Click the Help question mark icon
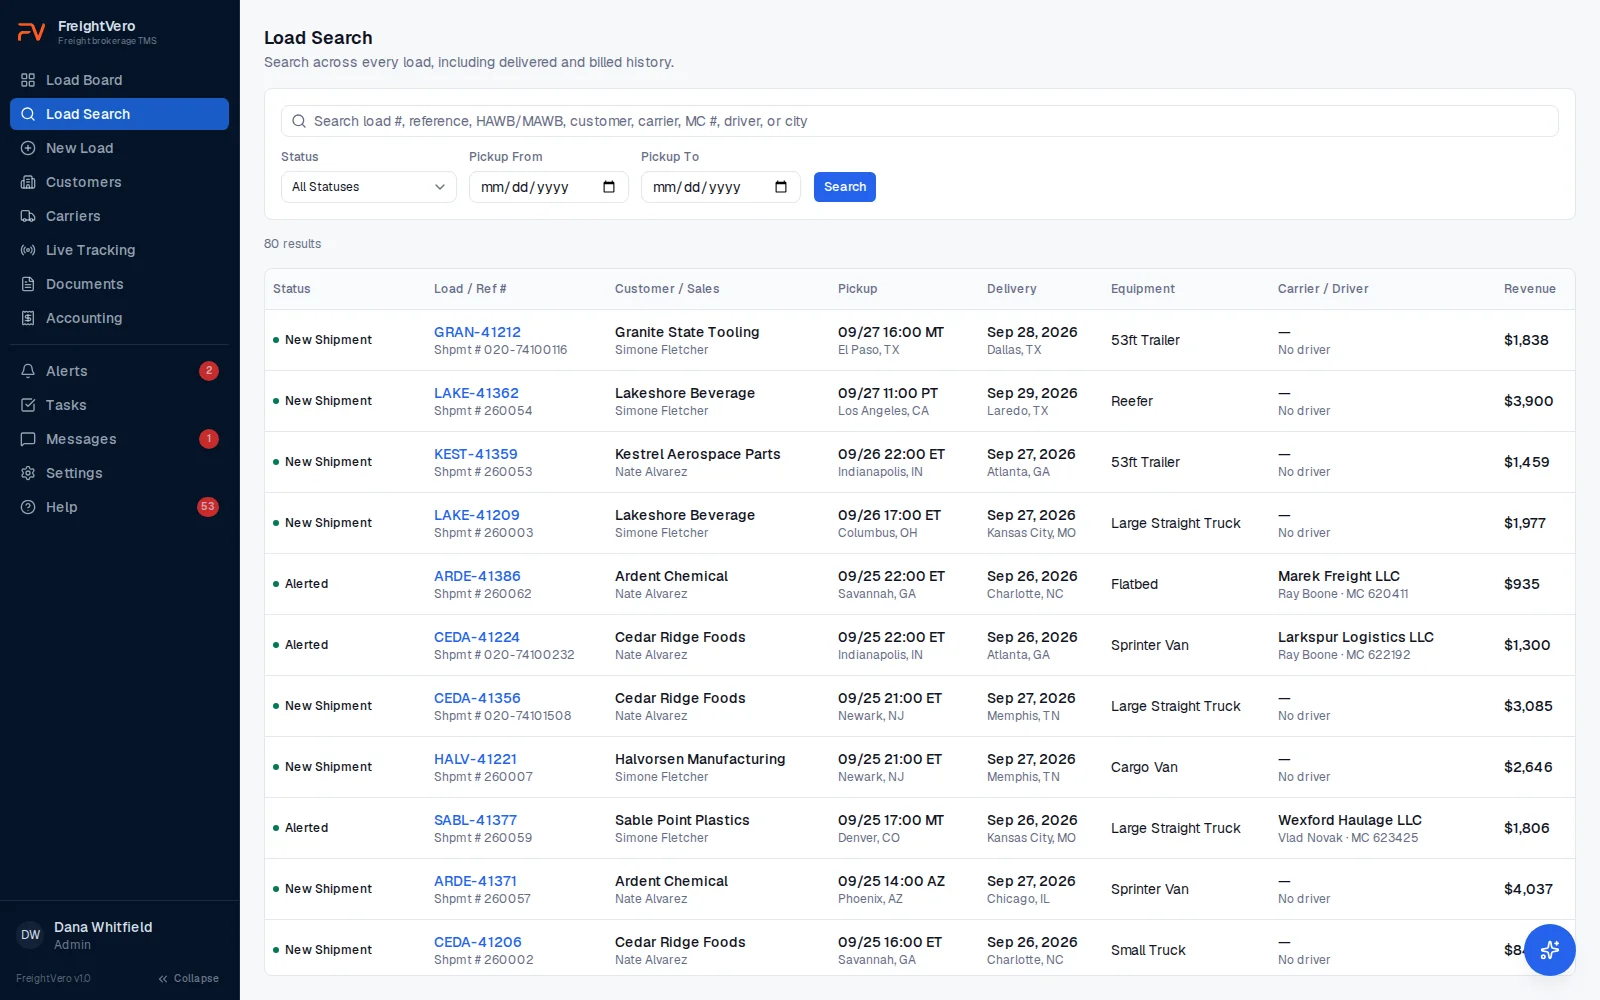 pyautogui.click(x=28, y=507)
